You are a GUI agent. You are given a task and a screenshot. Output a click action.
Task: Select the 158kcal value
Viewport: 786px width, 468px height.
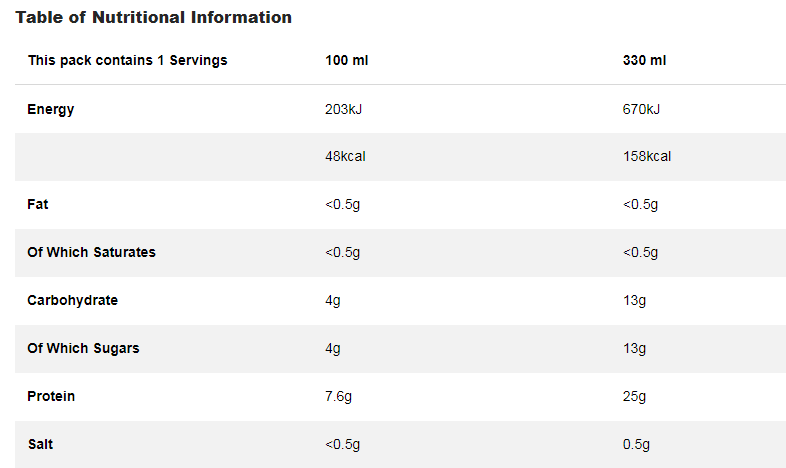pos(646,156)
